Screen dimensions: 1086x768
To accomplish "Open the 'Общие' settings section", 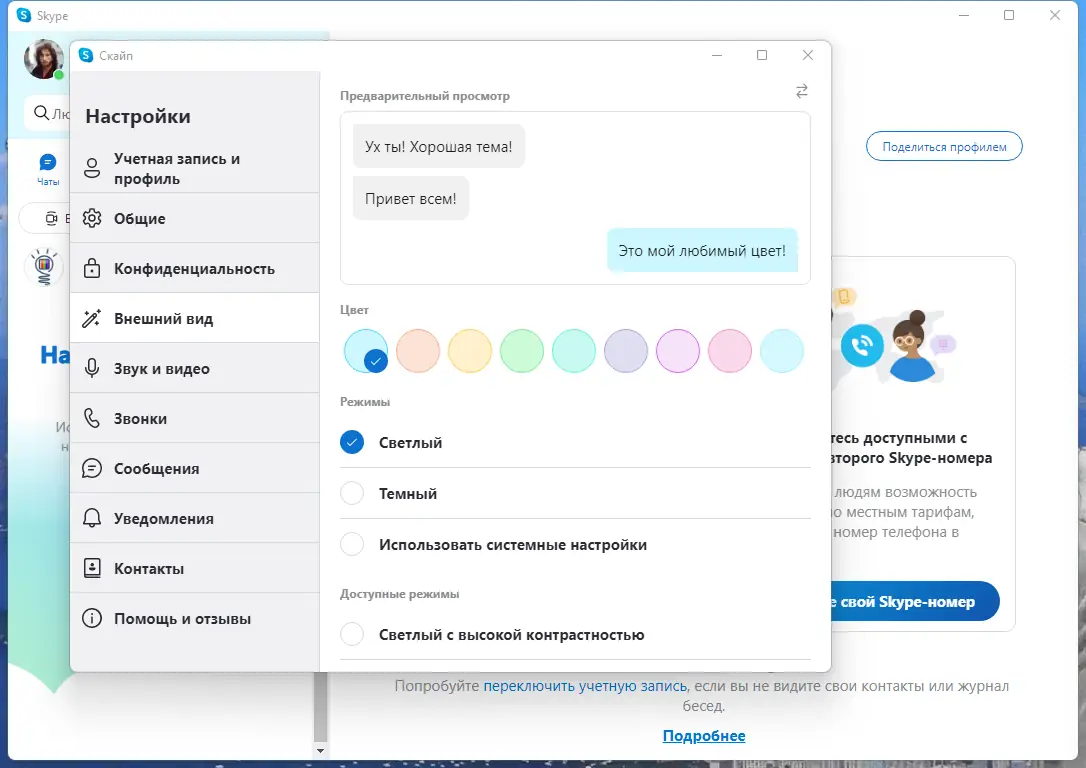I will pos(195,218).
